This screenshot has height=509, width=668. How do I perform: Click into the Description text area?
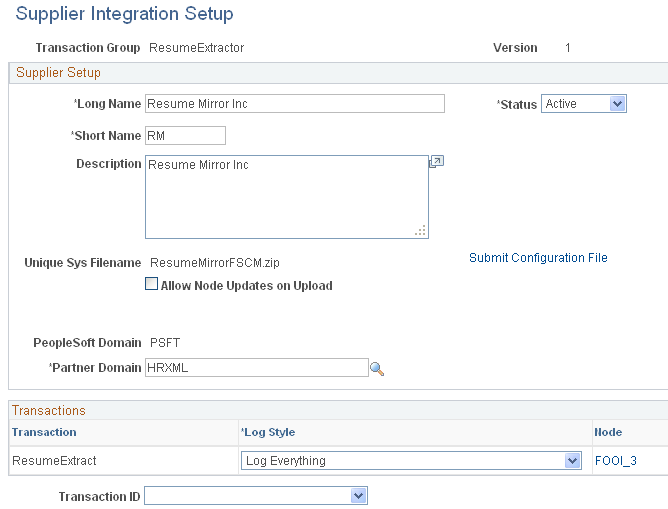coord(287,197)
